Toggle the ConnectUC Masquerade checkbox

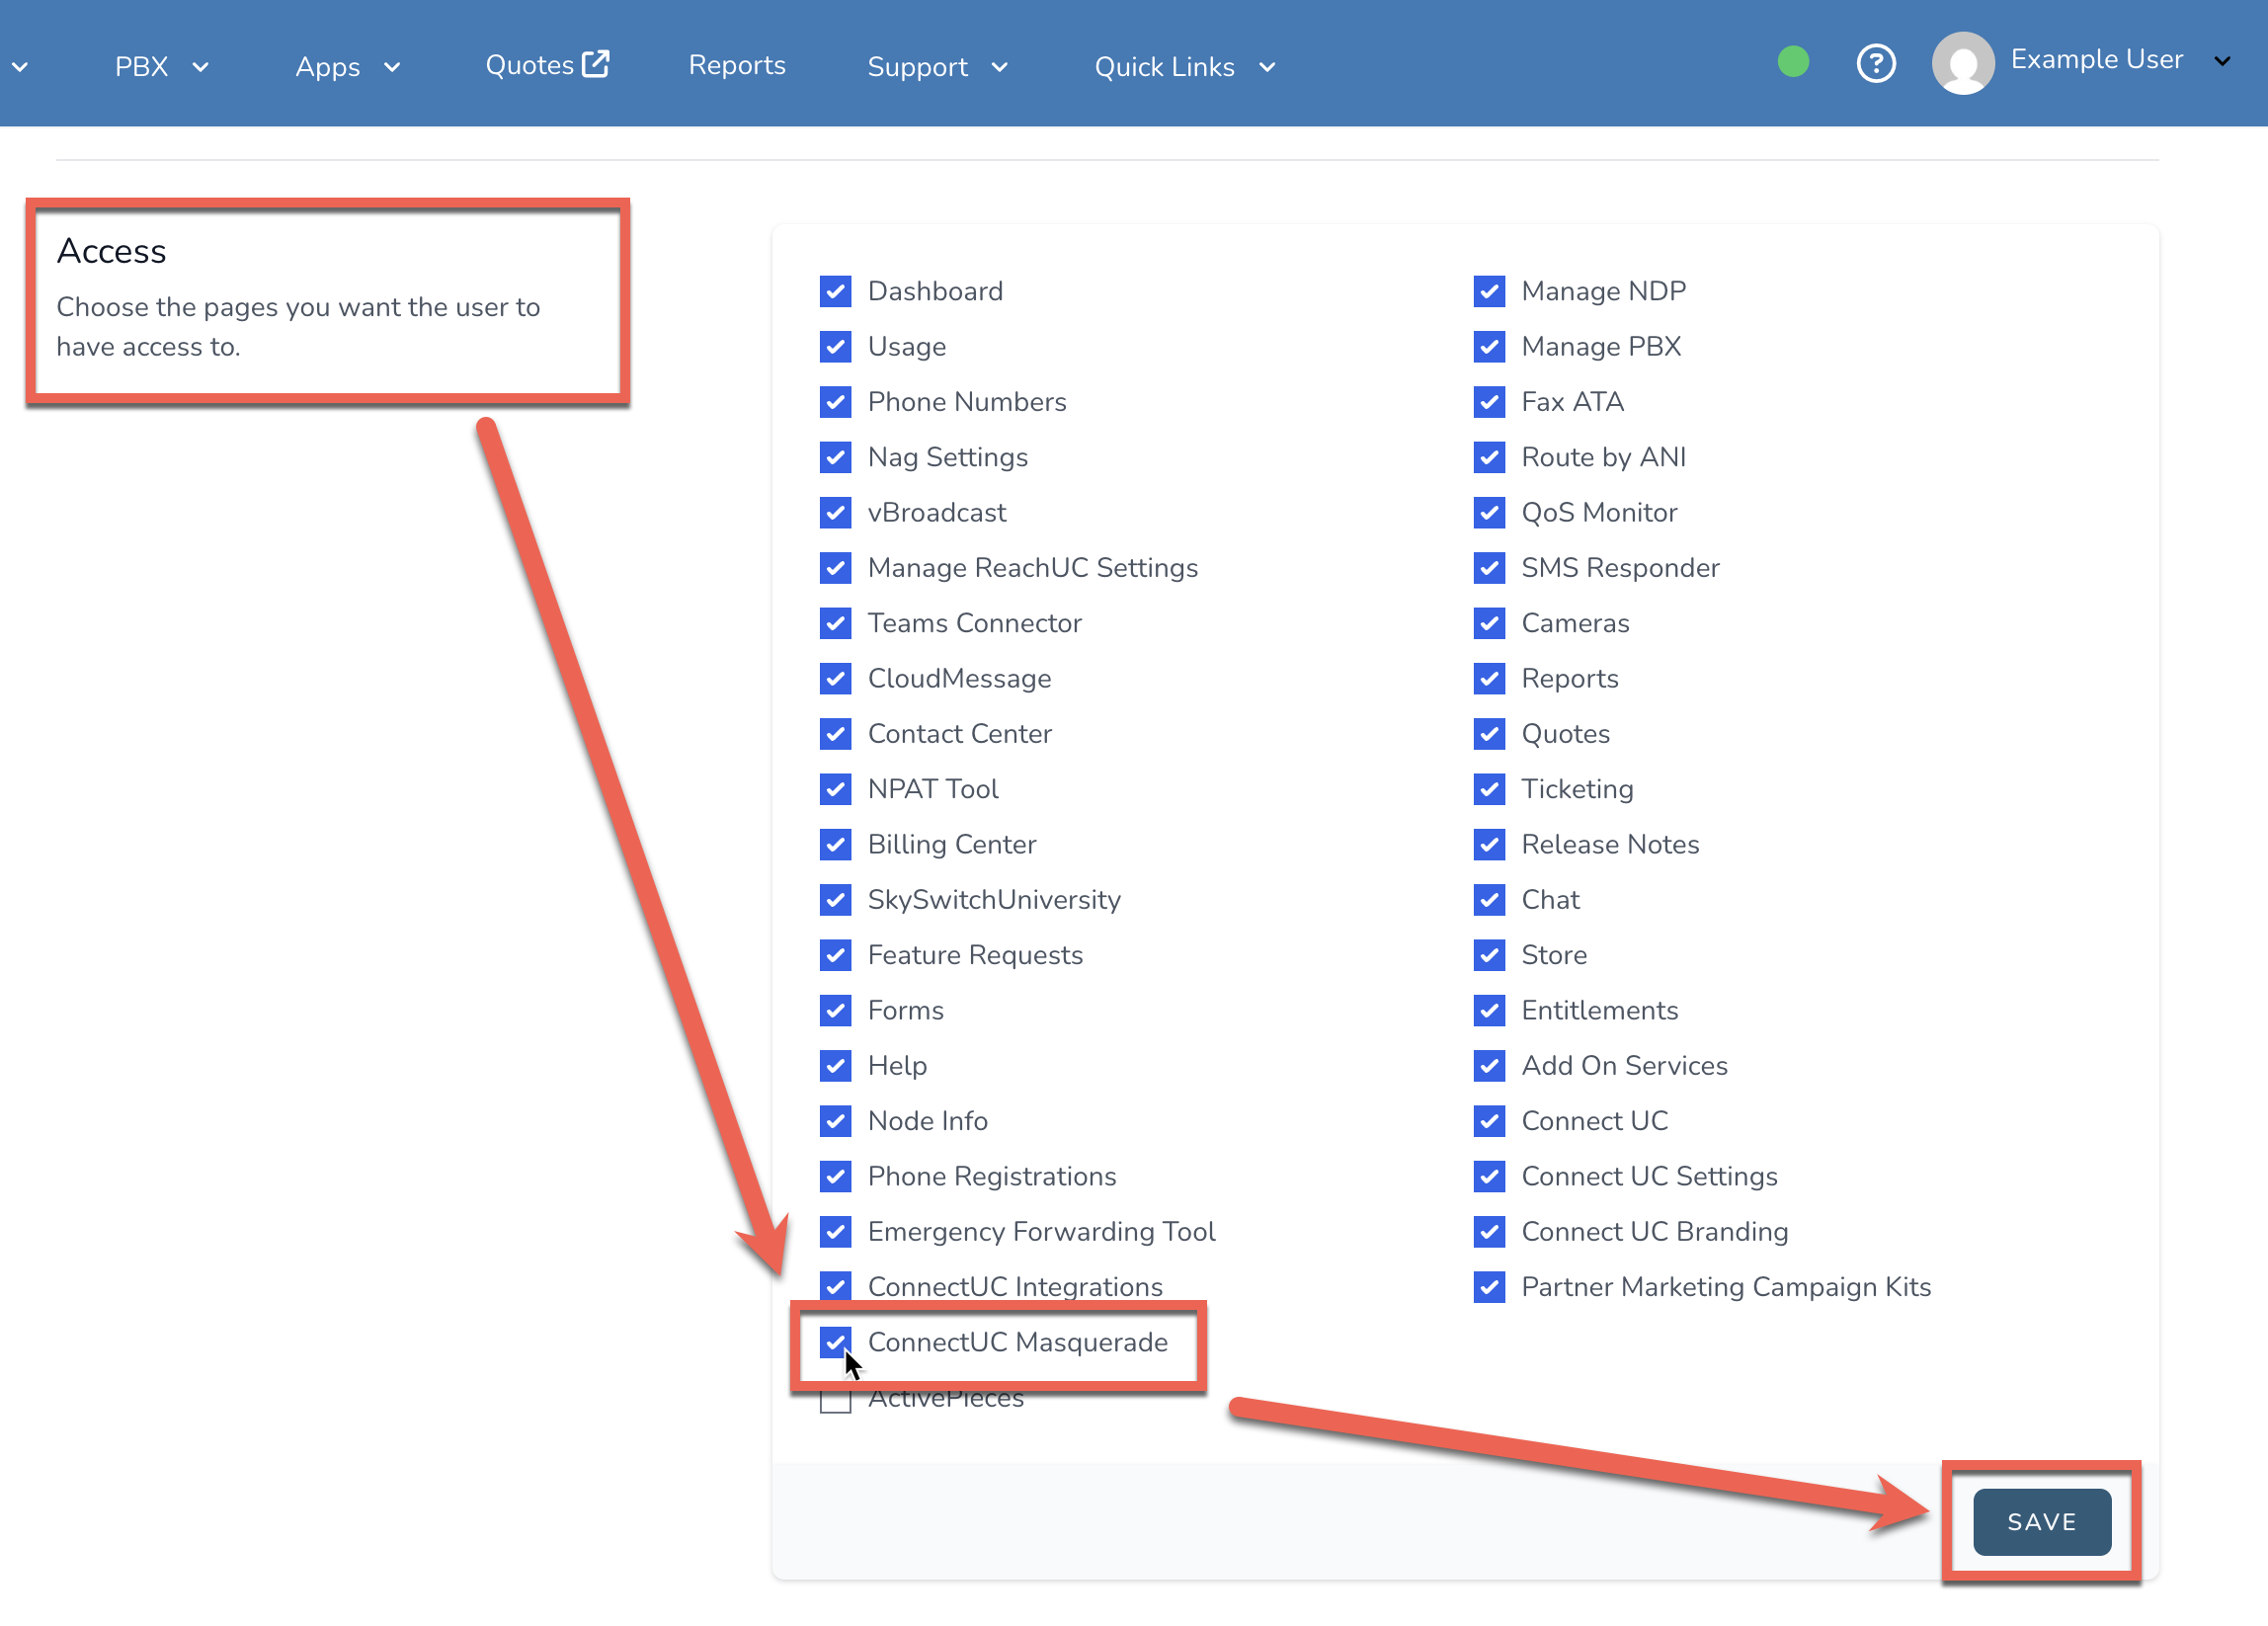tap(836, 1342)
